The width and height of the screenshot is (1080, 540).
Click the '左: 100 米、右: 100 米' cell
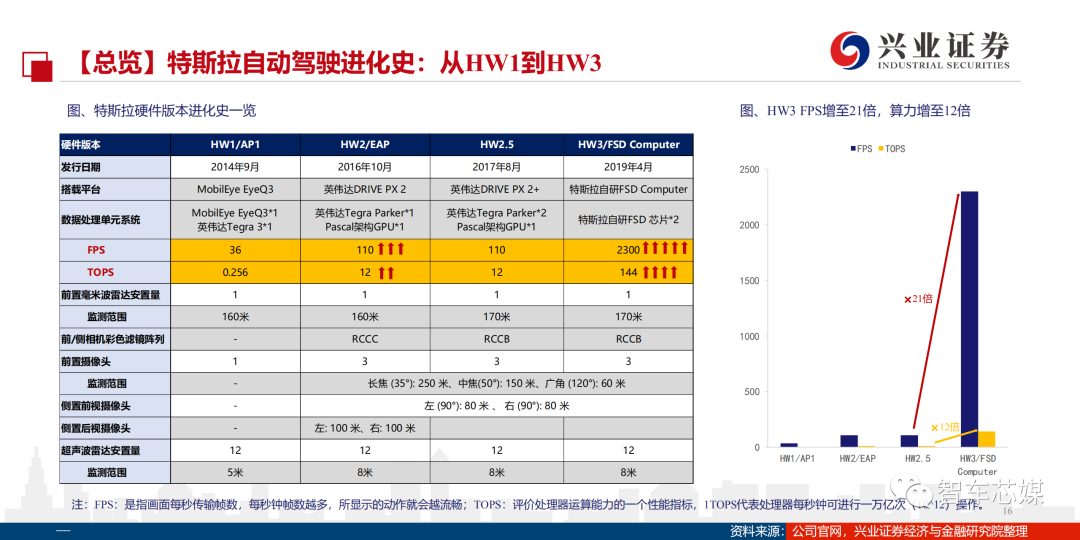pos(365,428)
